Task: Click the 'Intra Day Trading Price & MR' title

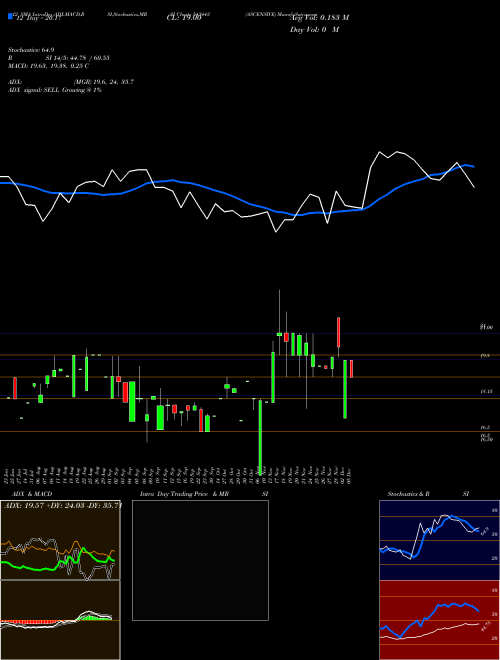Action: pos(184,494)
